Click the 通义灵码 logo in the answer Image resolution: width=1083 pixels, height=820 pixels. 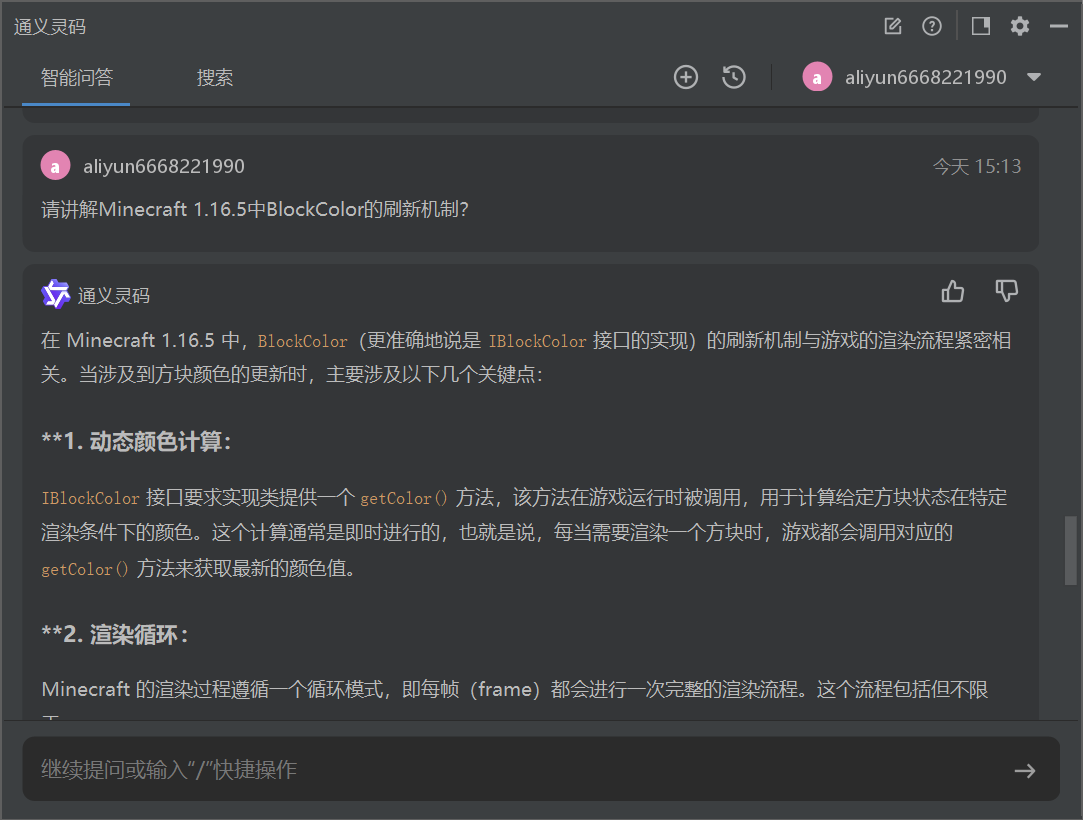55,294
